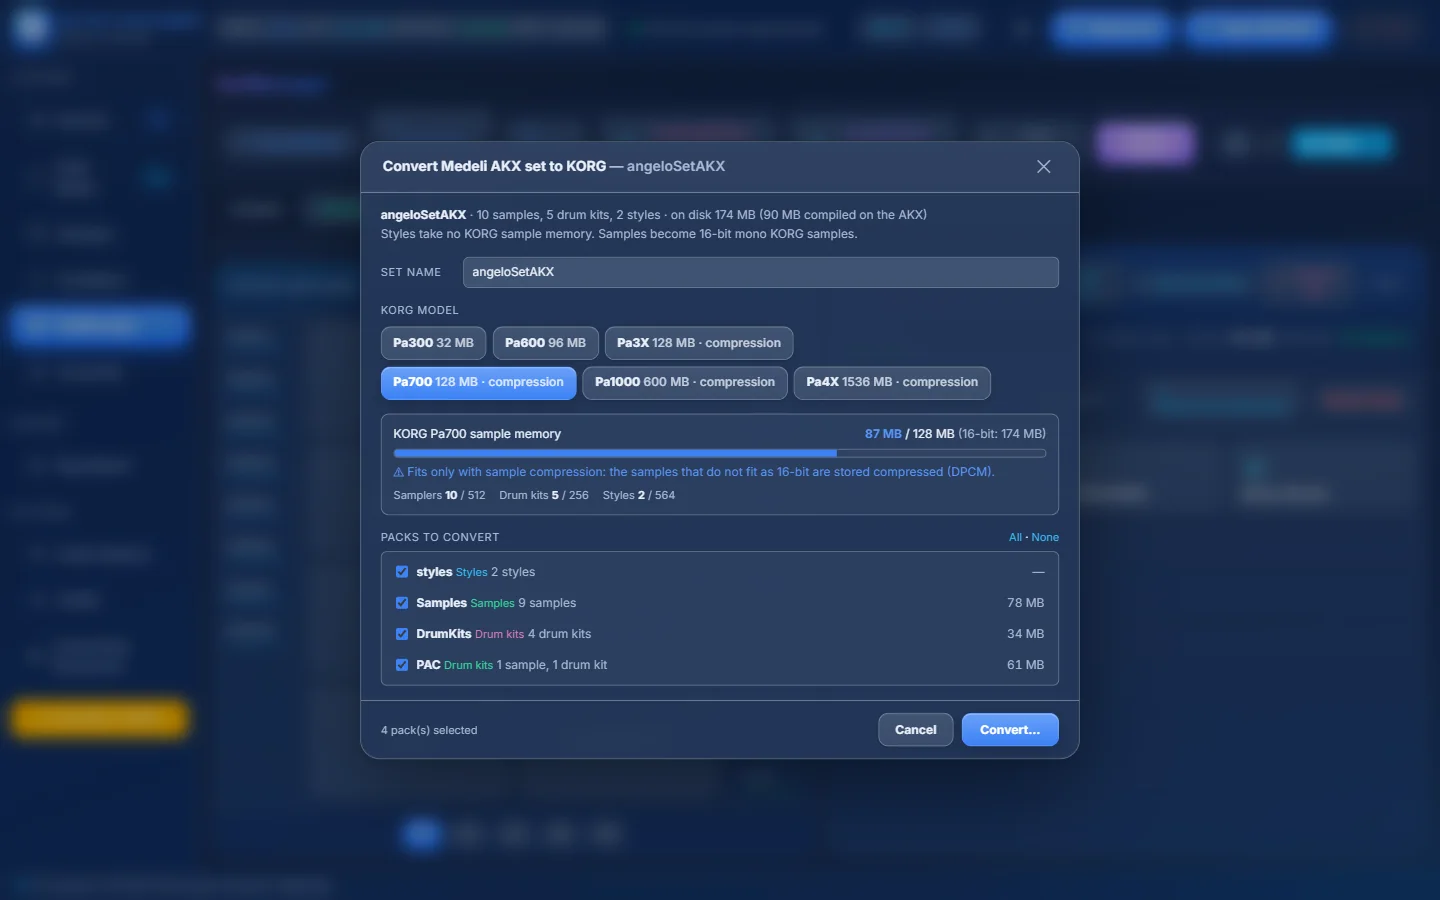Click the '78 MB' size value
The width and height of the screenshot is (1440, 900).
[x=1025, y=603]
